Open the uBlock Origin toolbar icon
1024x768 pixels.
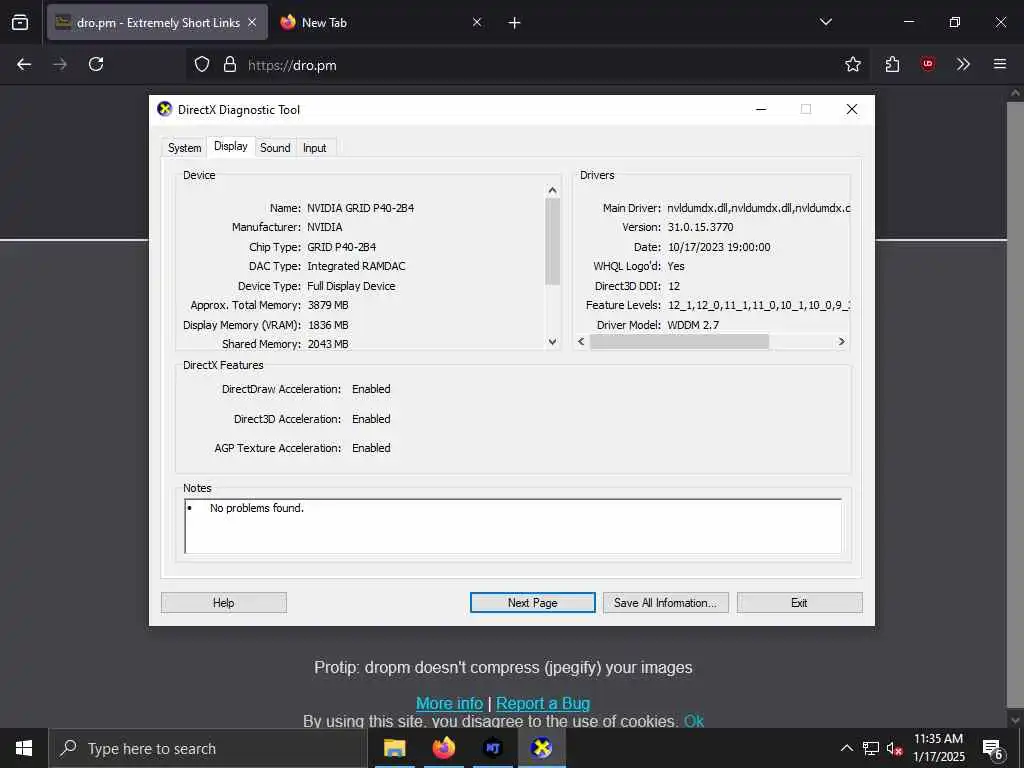[x=927, y=64]
